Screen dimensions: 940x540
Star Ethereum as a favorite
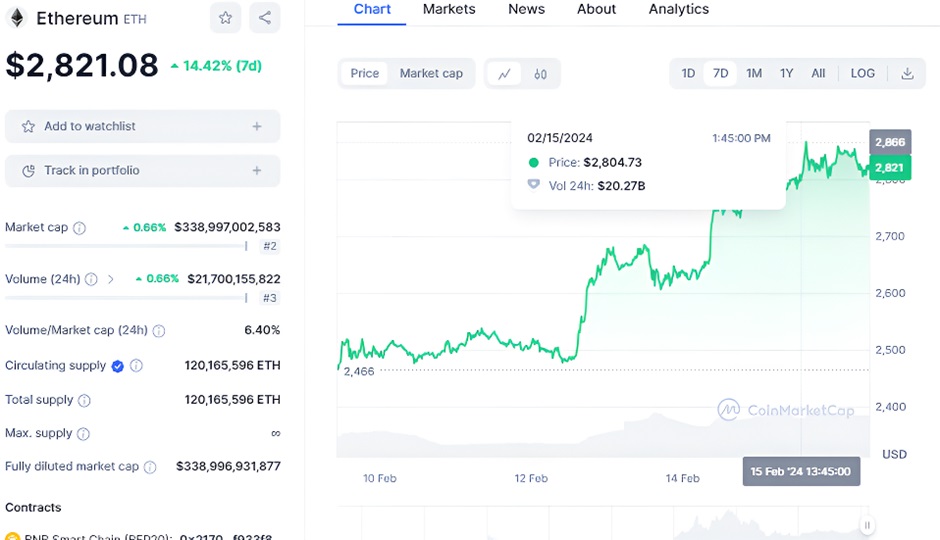(x=225, y=18)
